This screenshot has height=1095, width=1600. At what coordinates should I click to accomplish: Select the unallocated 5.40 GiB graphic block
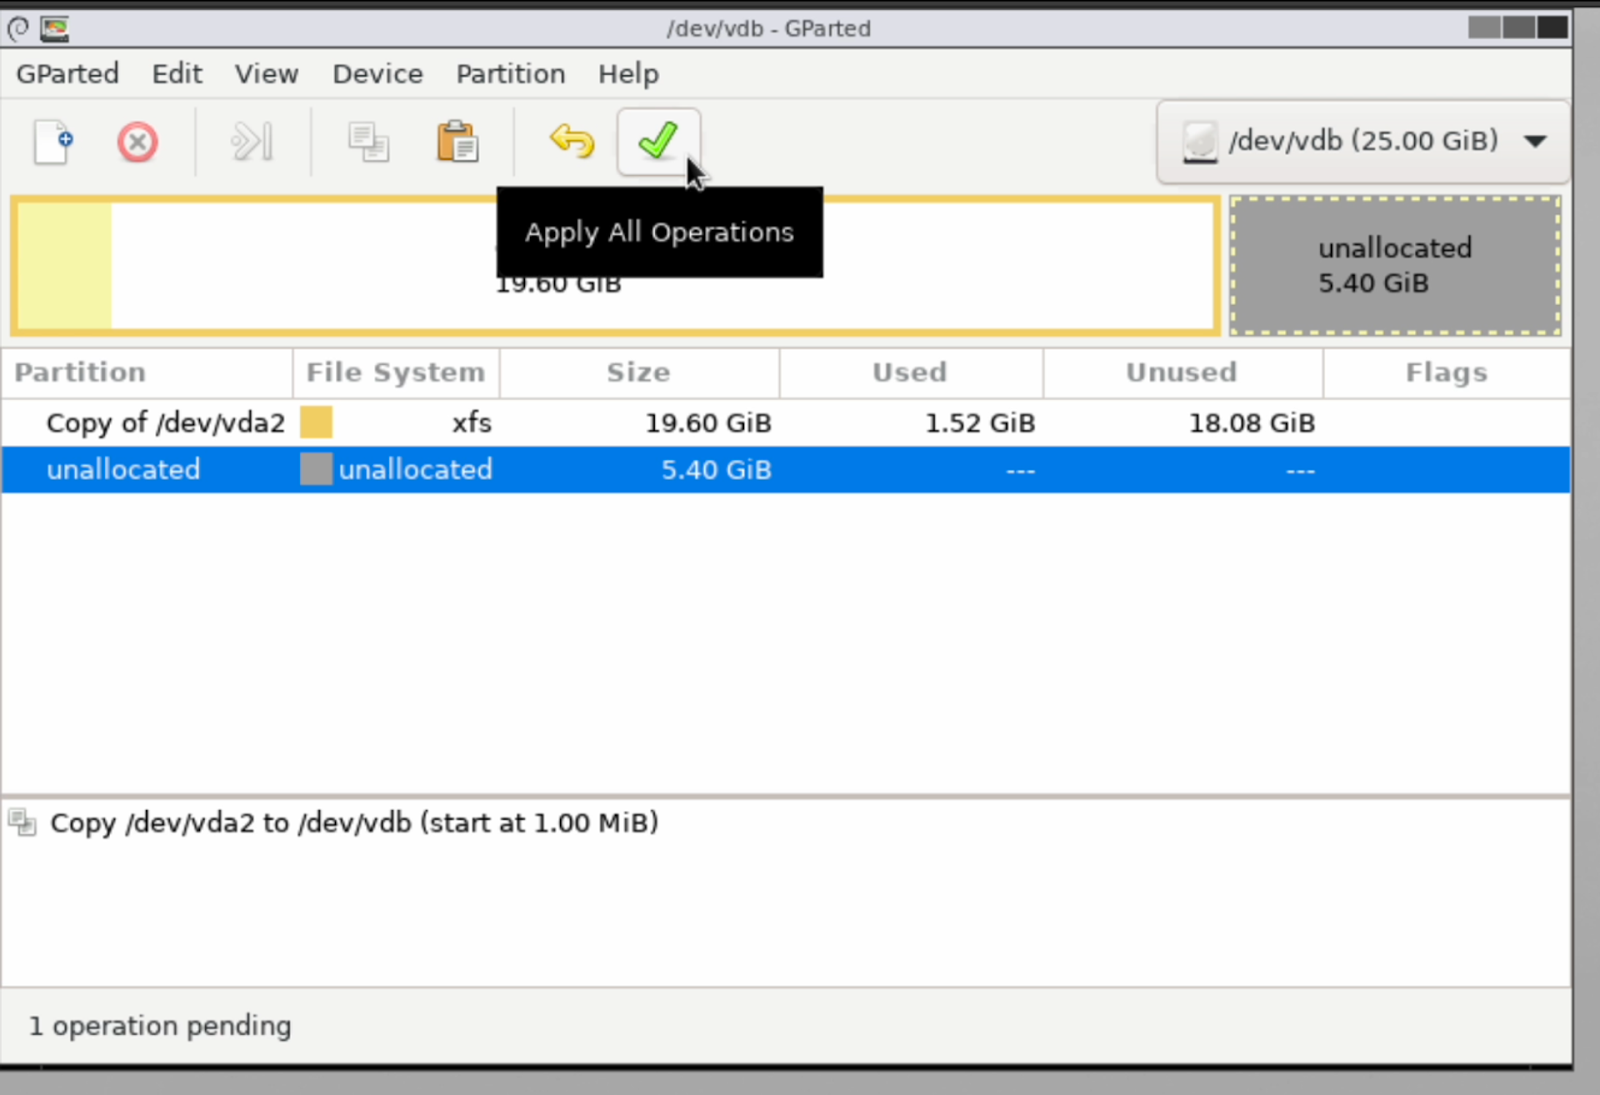pyautogui.click(x=1395, y=265)
